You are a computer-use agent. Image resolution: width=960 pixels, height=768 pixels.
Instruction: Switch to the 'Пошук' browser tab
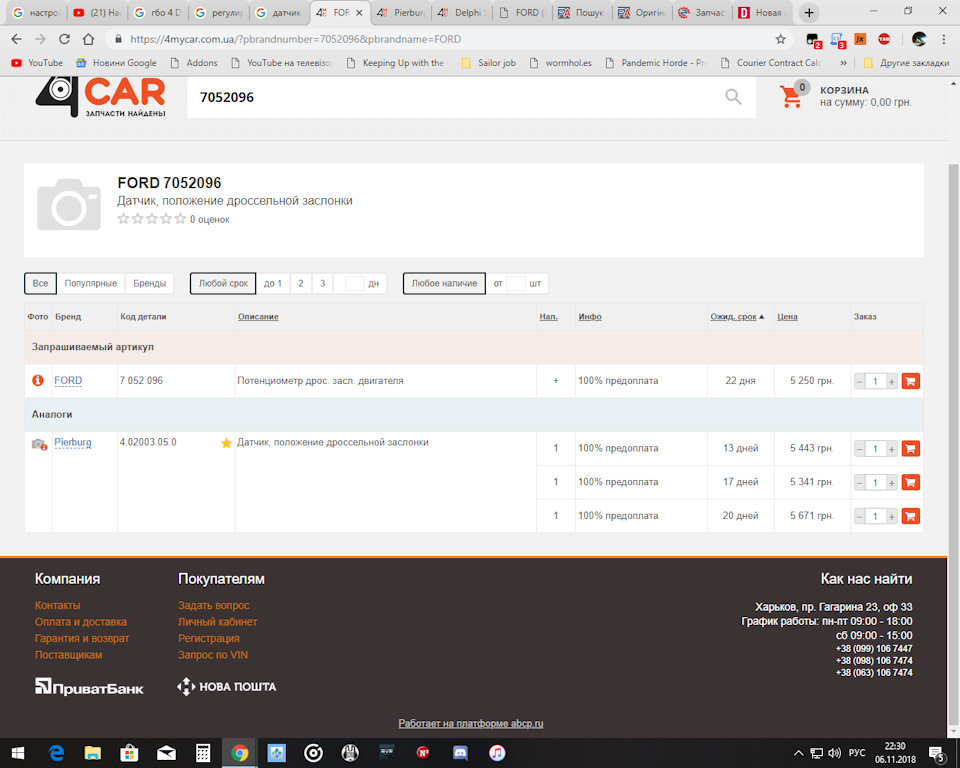pos(582,13)
